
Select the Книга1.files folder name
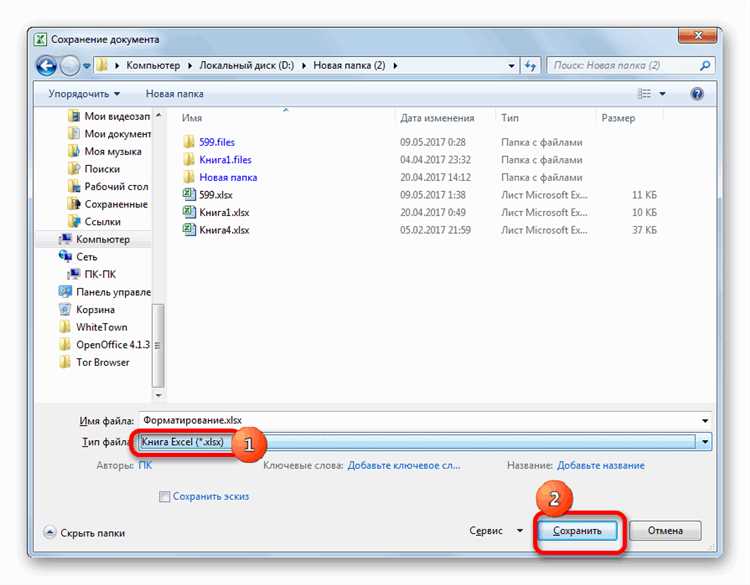point(225,160)
